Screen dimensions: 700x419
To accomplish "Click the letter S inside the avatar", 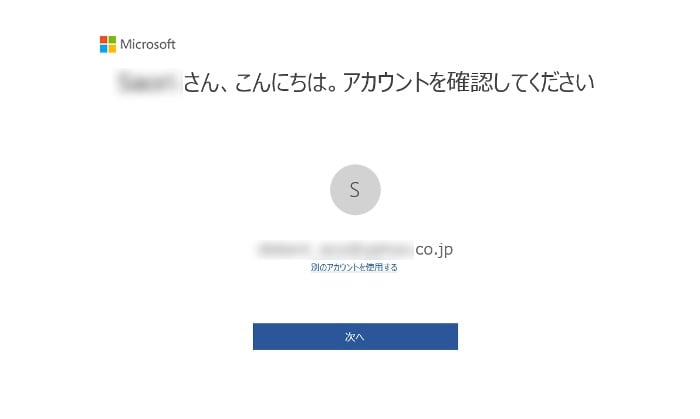I will click(355, 190).
